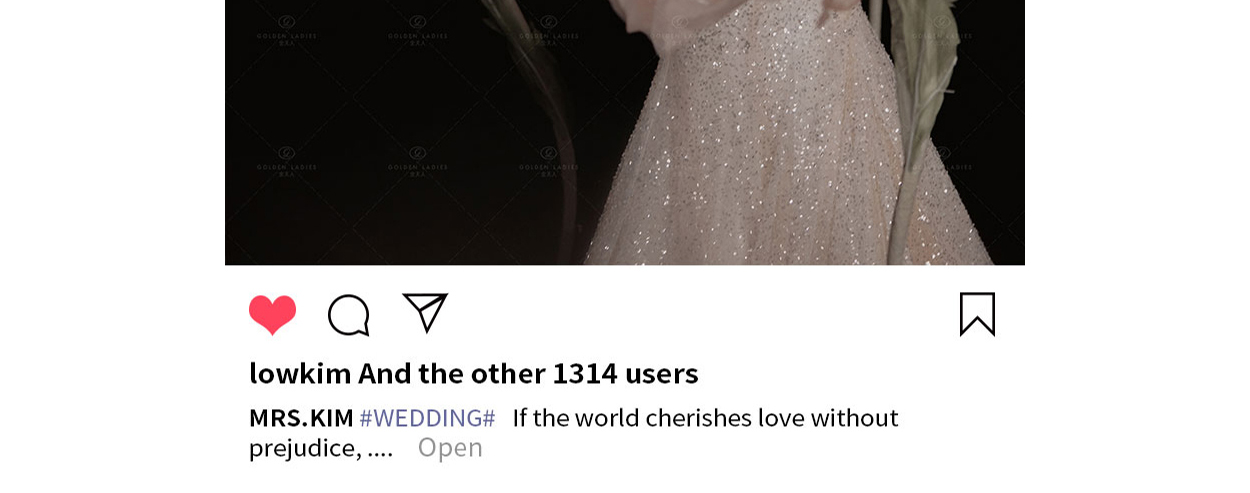
Task: Save the post with the bookmark icon
Action: (977, 314)
